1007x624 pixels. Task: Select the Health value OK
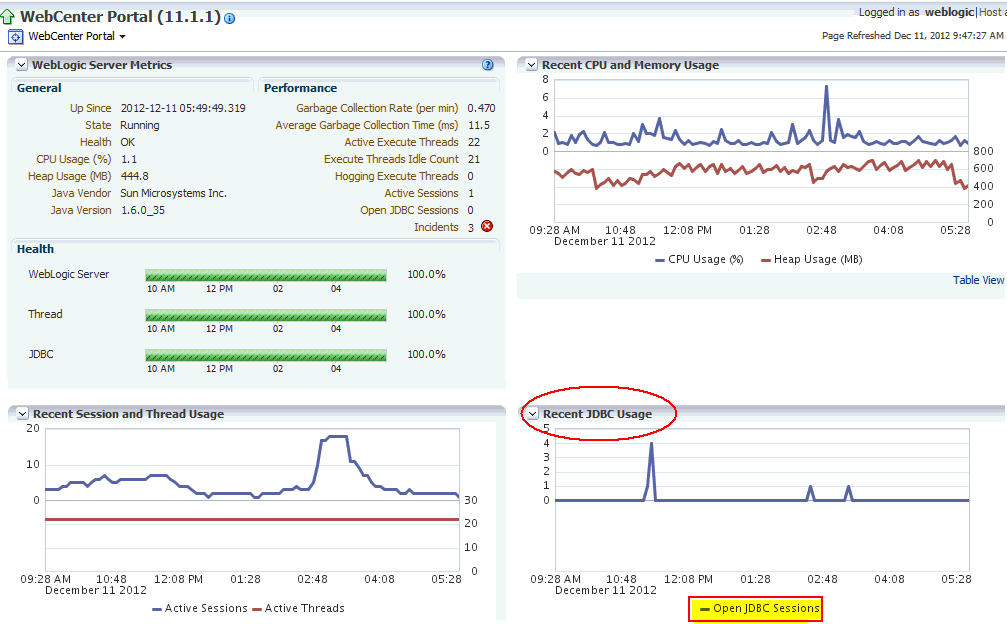click(x=128, y=142)
